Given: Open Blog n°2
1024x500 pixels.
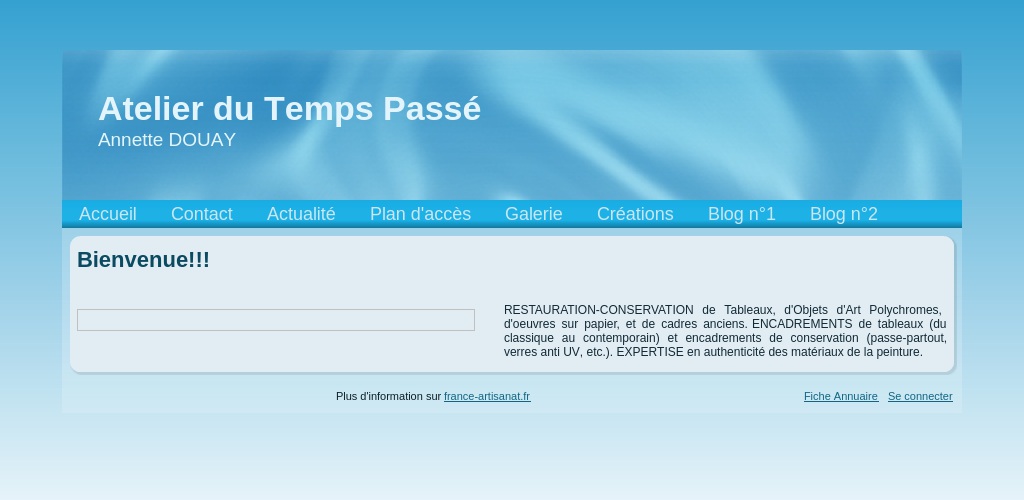Looking at the screenshot, I should pyautogui.click(x=844, y=214).
